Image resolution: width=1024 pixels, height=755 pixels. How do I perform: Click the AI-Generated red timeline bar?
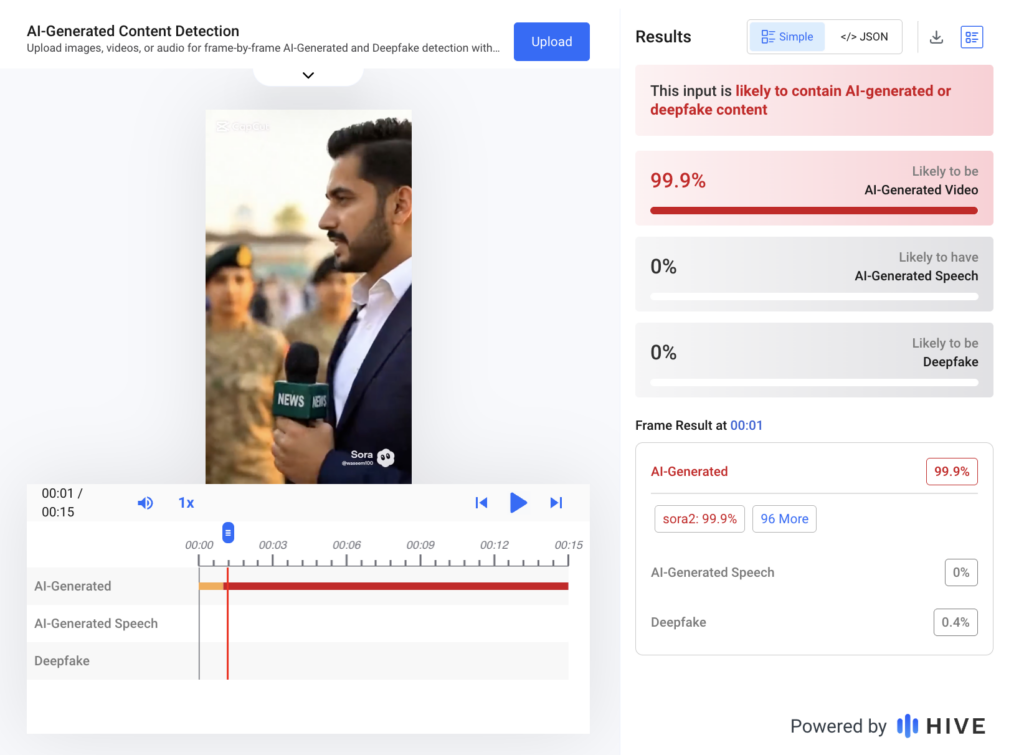(x=400, y=586)
